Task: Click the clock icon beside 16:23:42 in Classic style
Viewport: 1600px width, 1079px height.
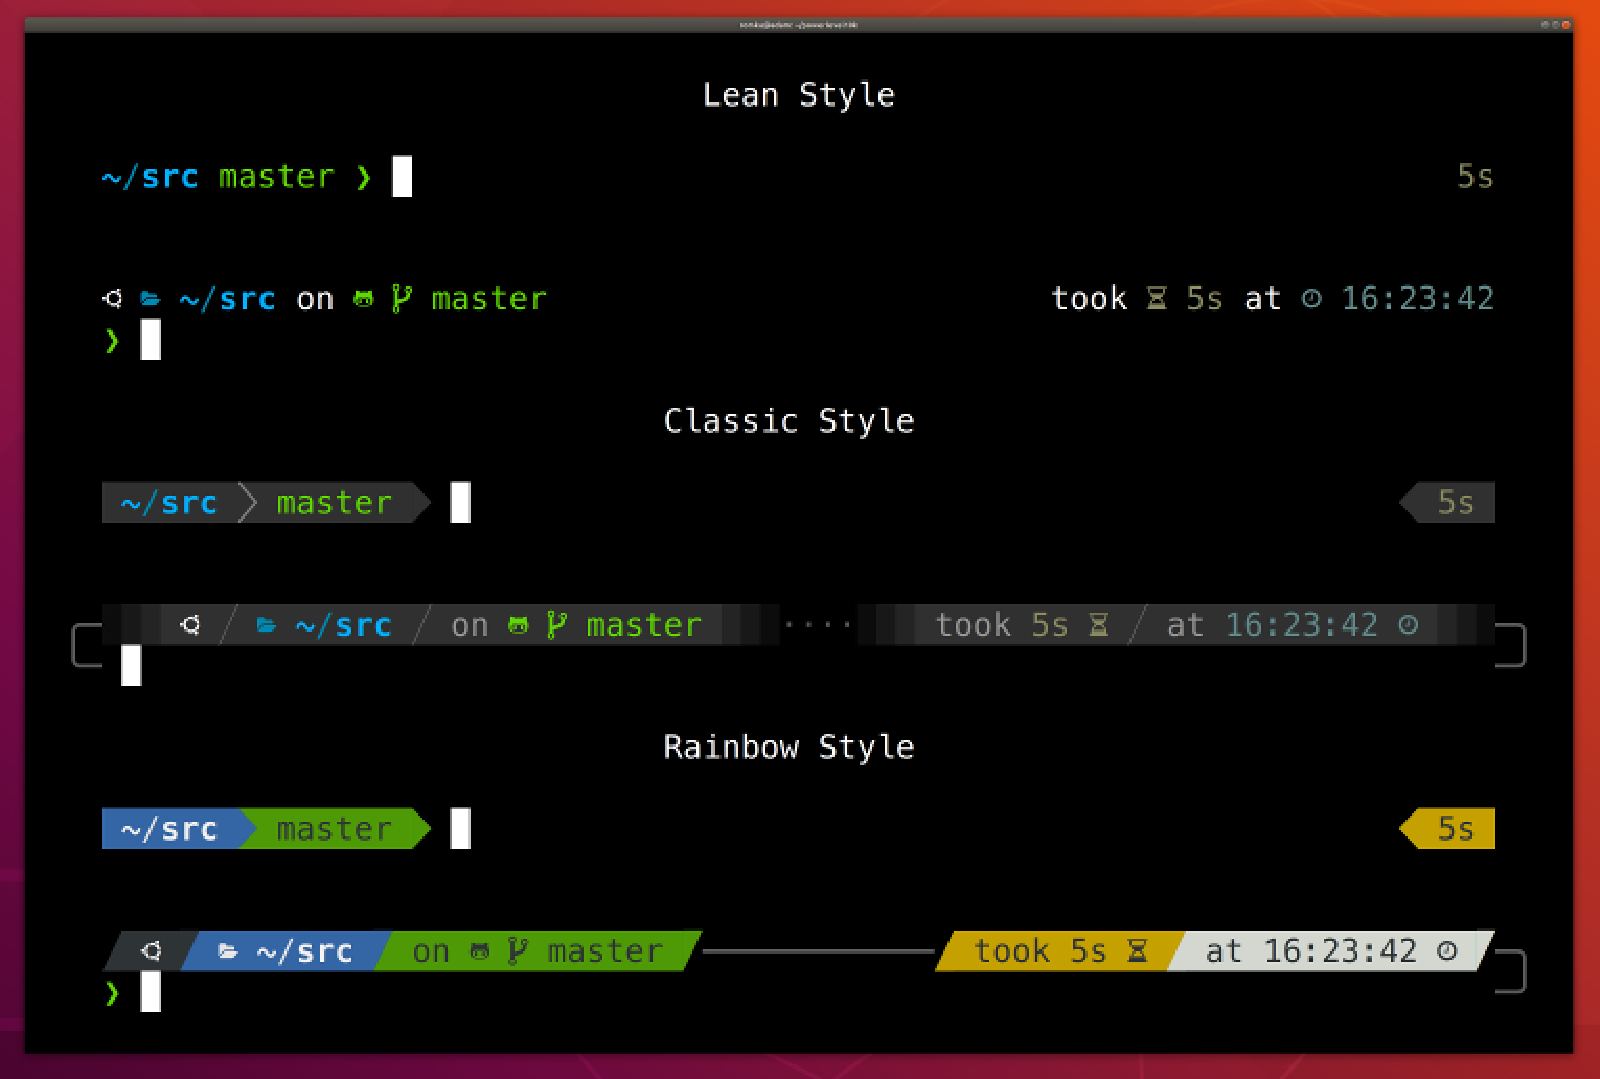Action: (x=1409, y=625)
